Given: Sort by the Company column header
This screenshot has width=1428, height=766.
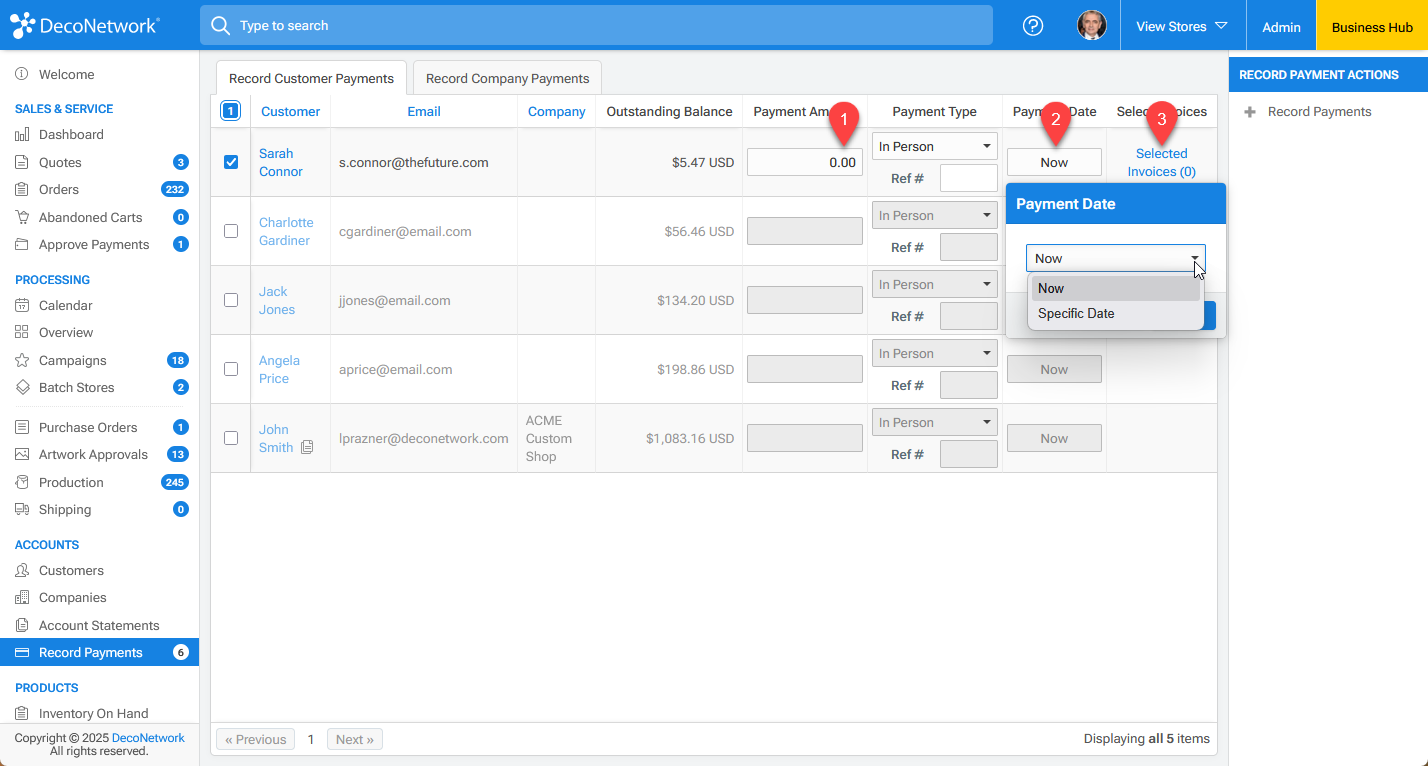Looking at the screenshot, I should [556, 111].
